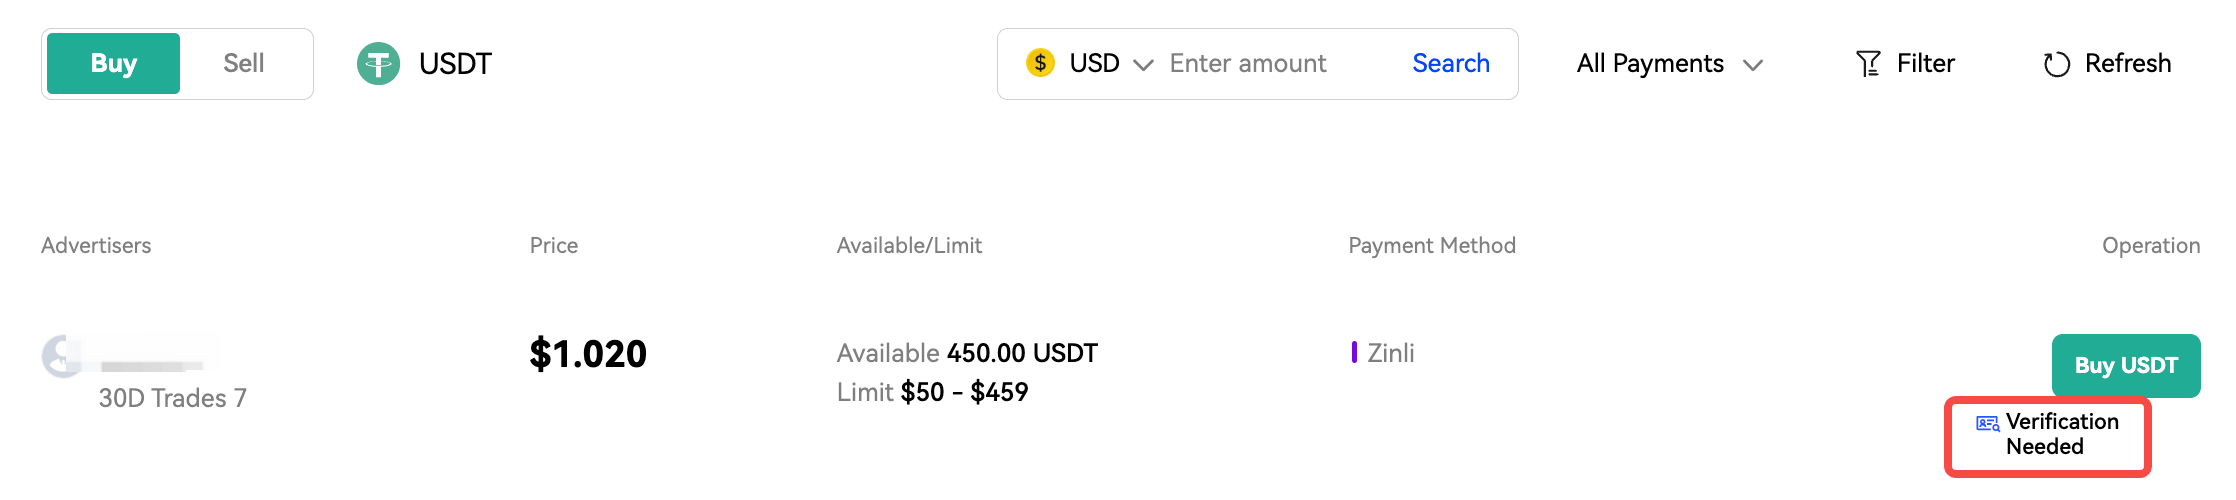Click the green Tether USDT coin icon

tap(378, 64)
